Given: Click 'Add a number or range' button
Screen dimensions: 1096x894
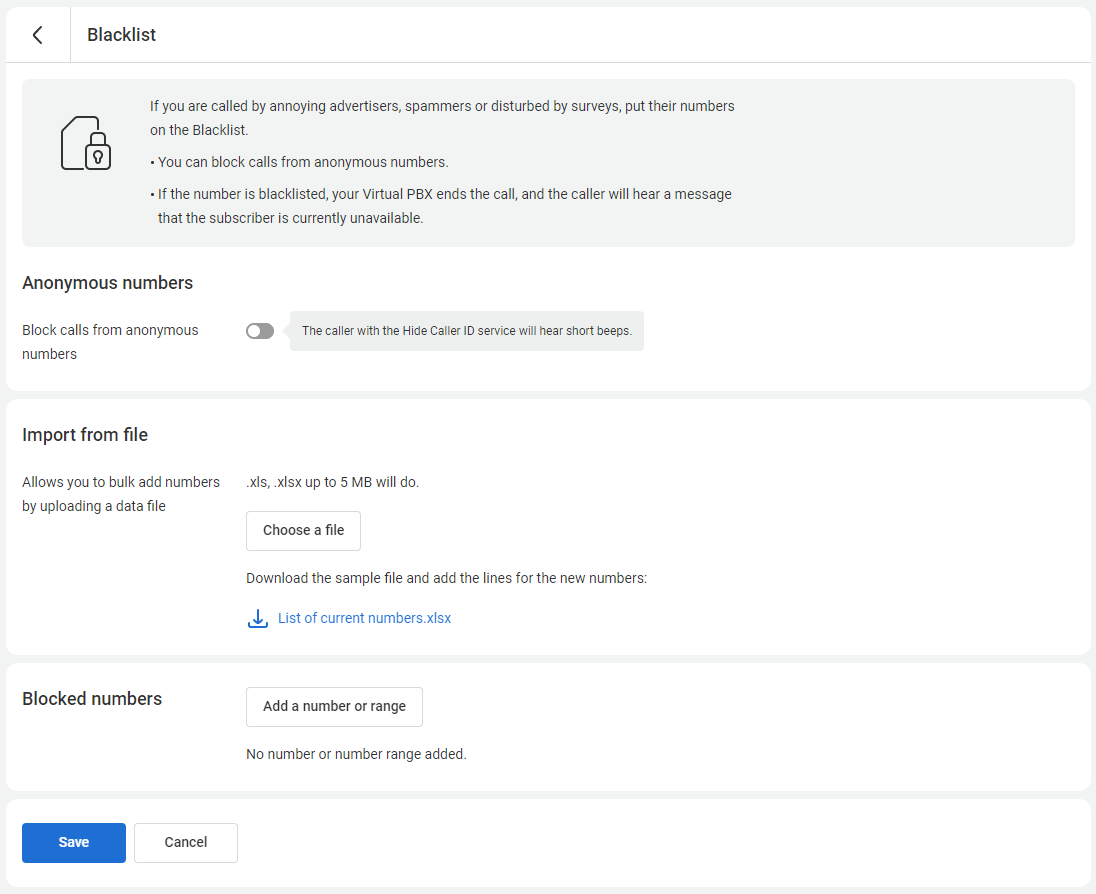Looking at the screenshot, I should click(x=334, y=707).
